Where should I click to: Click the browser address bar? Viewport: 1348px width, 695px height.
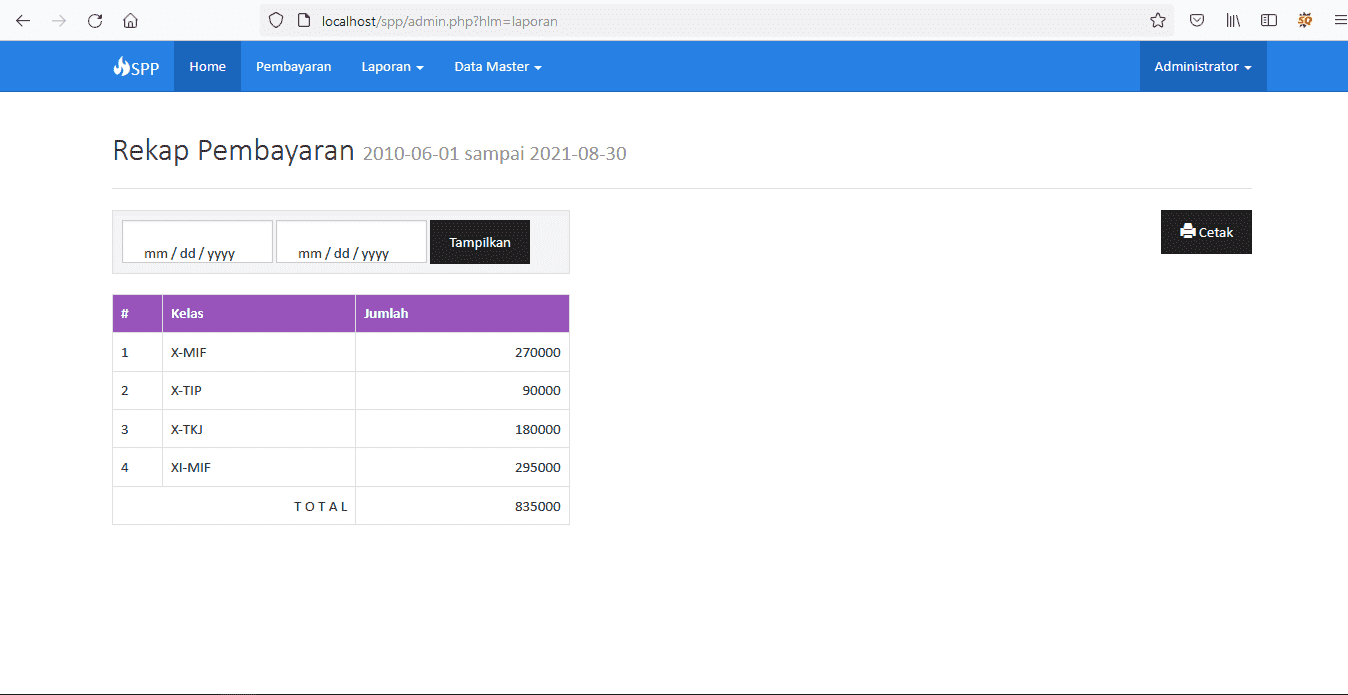point(600,20)
